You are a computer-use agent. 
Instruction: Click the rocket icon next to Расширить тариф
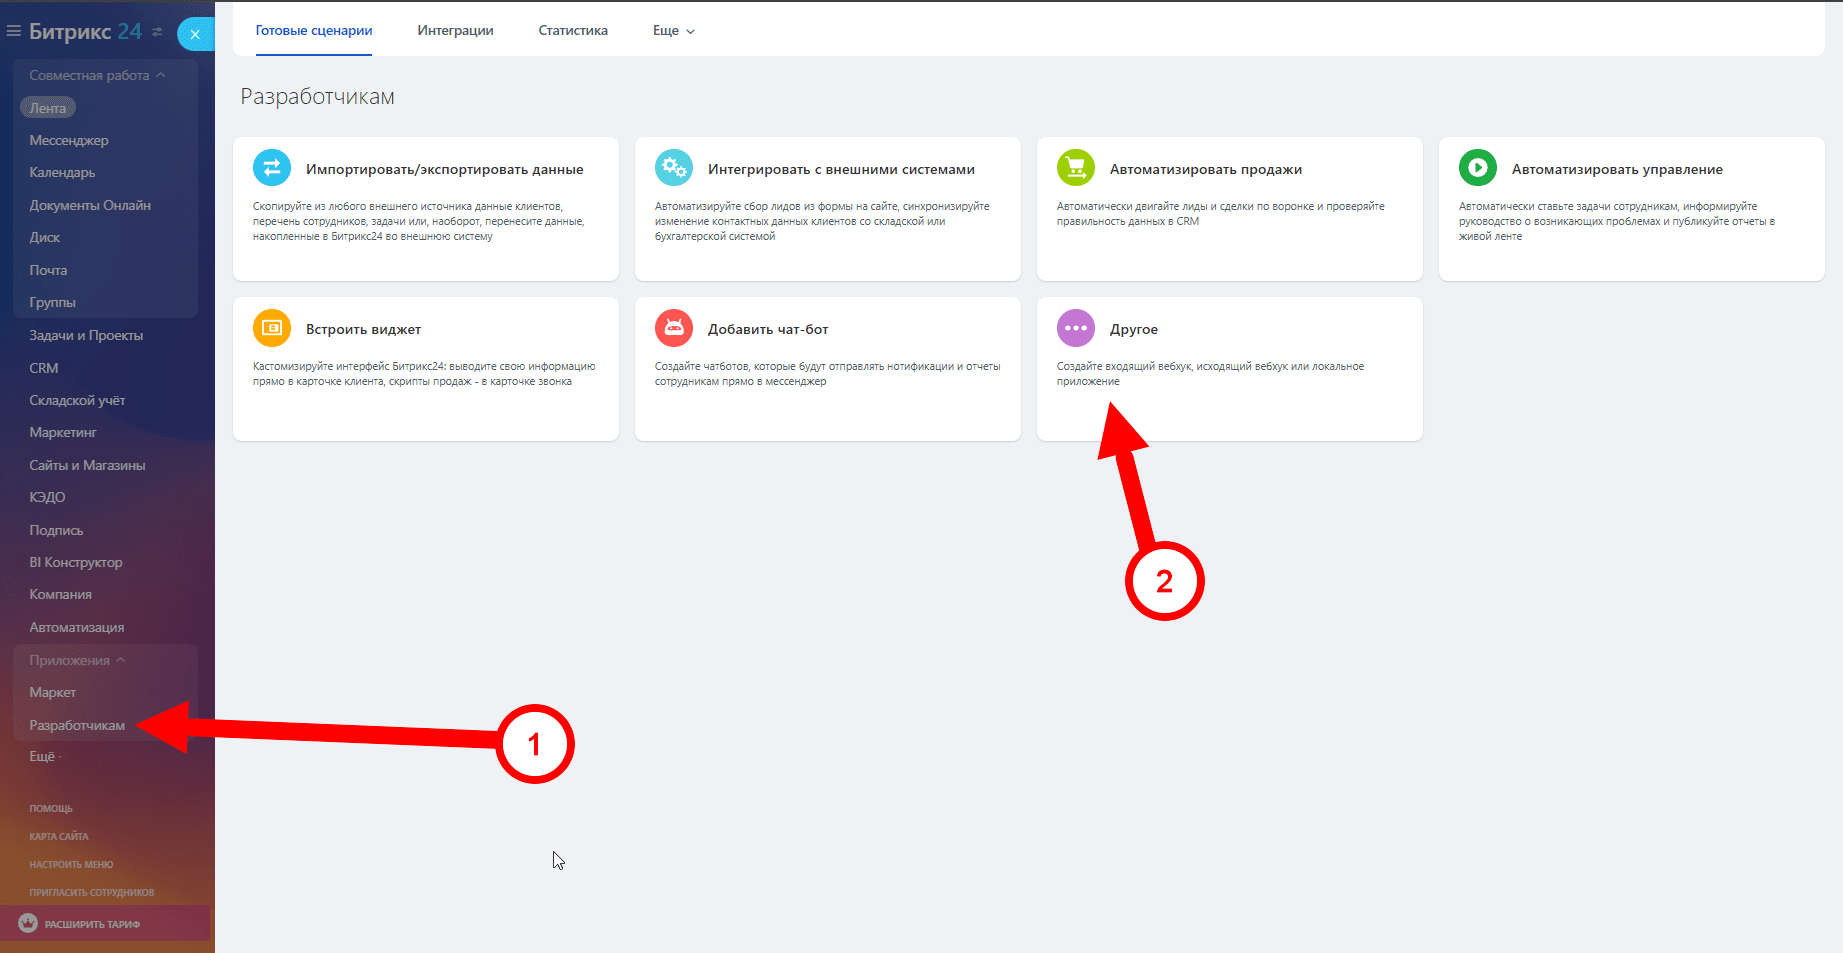tap(28, 923)
